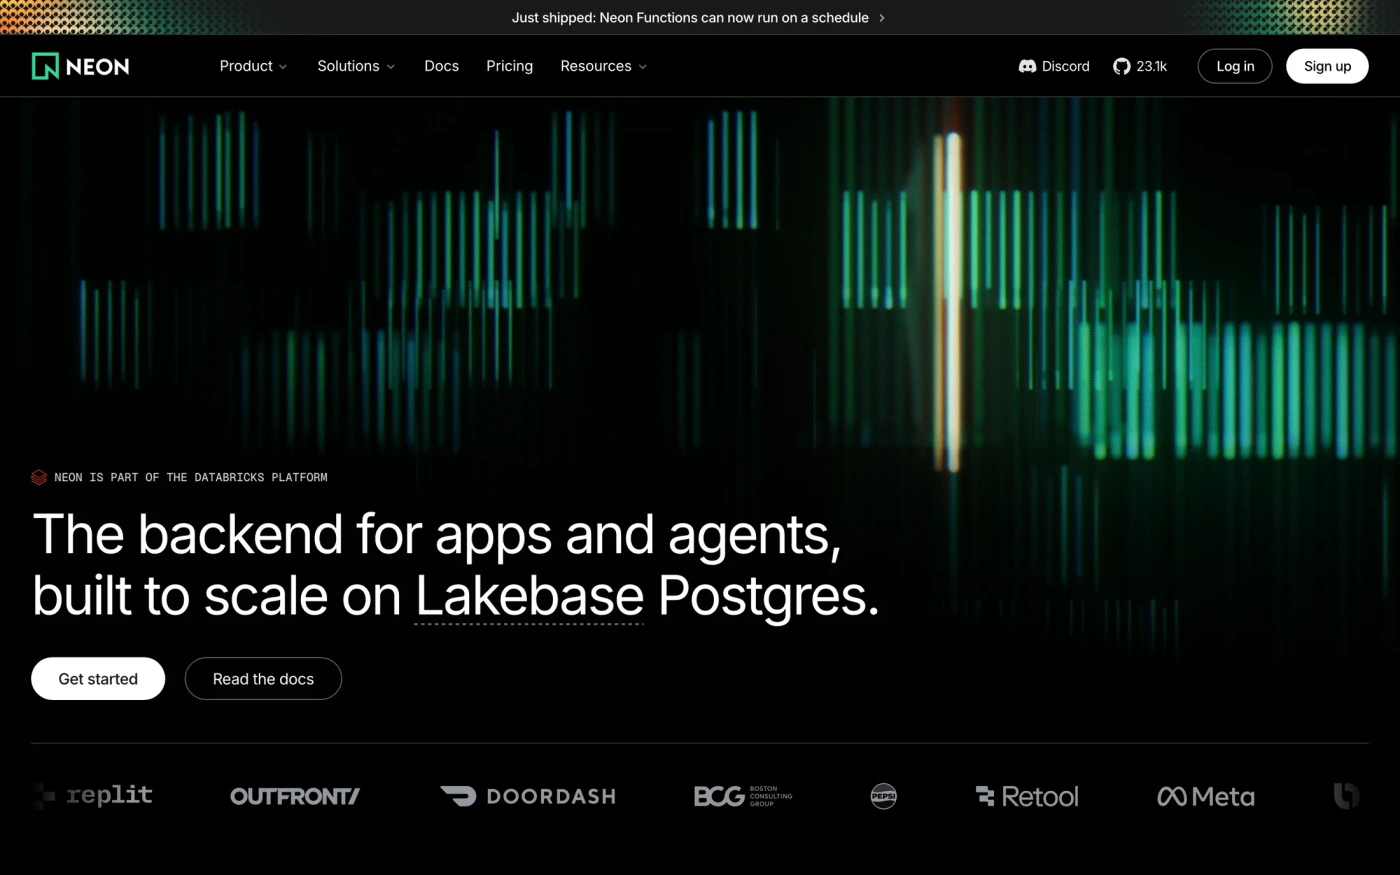Viewport: 1400px width, 875px height.
Task: Click the Databricks stack icon above the headline
Action: pyautogui.click(x=39, y=477)
